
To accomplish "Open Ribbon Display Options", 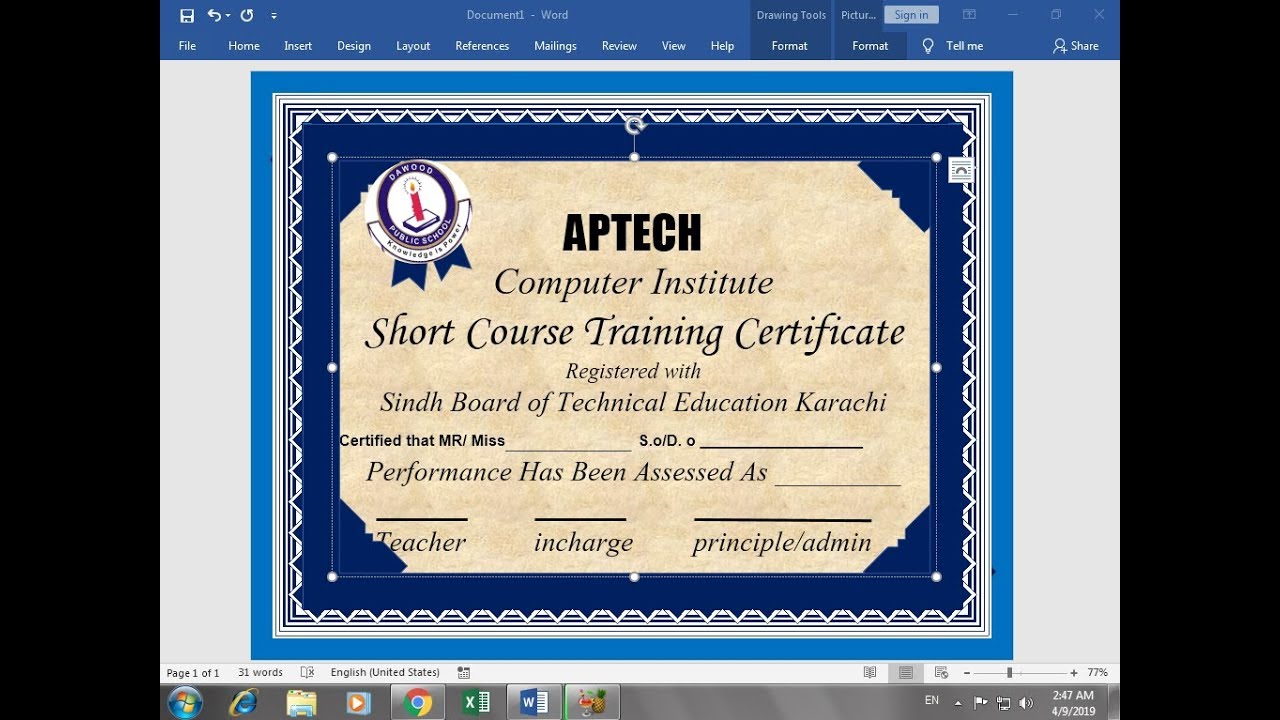I will click(x=969, y=15).
